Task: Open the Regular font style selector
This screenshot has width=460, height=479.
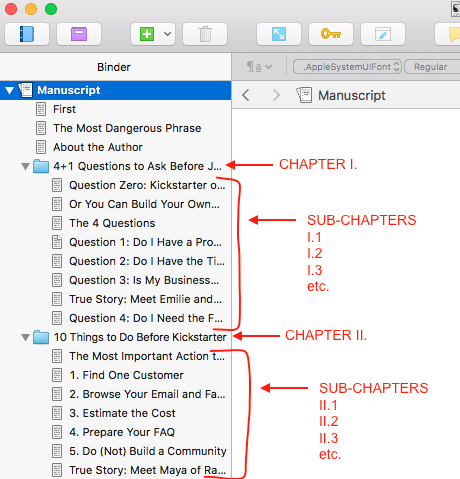Action: 432,67
